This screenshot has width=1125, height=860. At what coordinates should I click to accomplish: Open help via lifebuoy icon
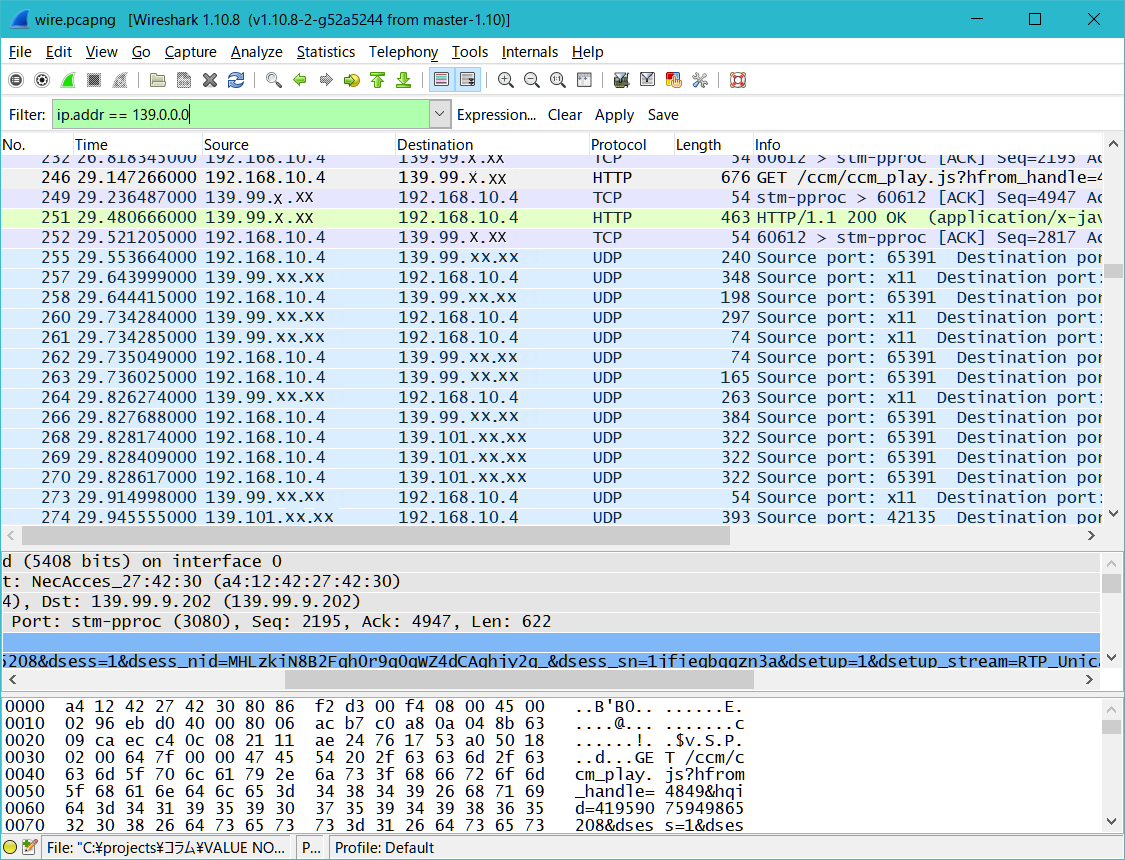pos(738,80)
